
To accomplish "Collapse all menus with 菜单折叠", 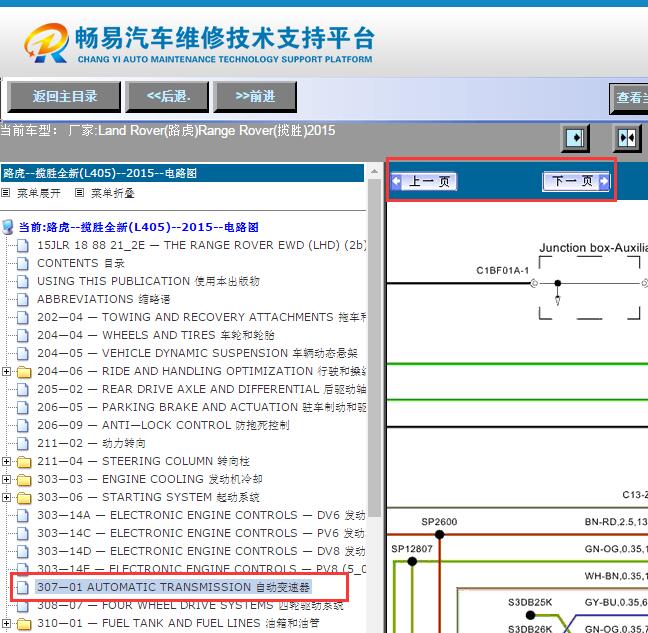I will 112,193.
